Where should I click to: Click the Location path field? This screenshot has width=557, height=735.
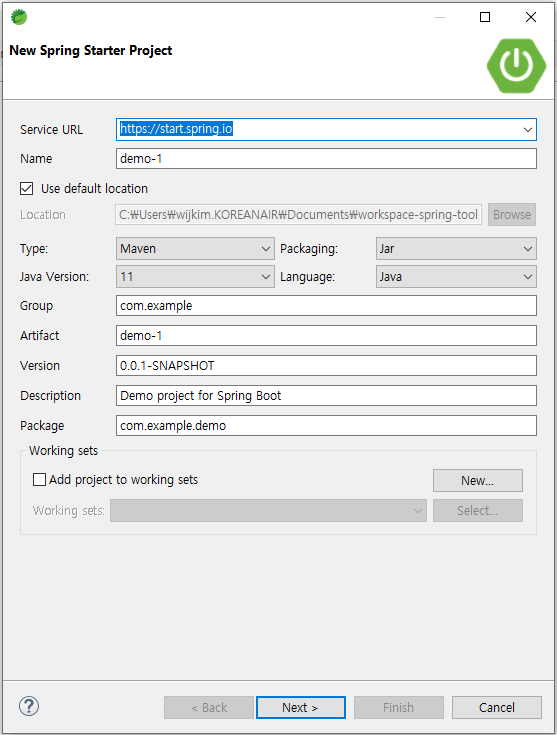pyautogui.click(x=299, y=215)
